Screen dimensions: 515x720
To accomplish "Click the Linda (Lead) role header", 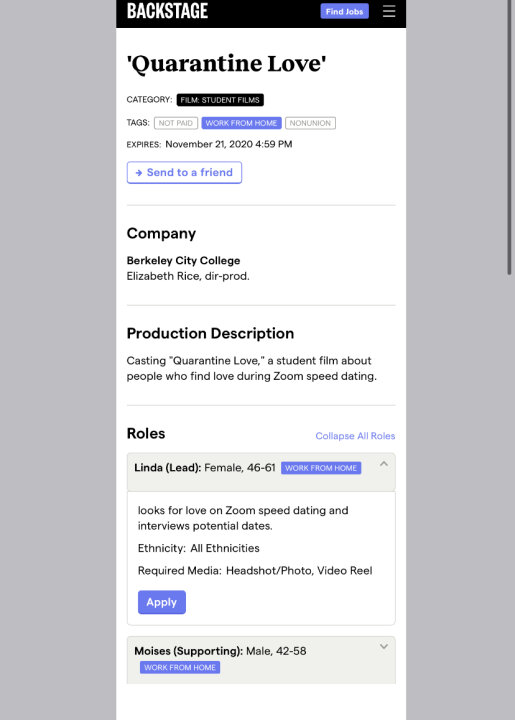I will click(x=261, y=472).
